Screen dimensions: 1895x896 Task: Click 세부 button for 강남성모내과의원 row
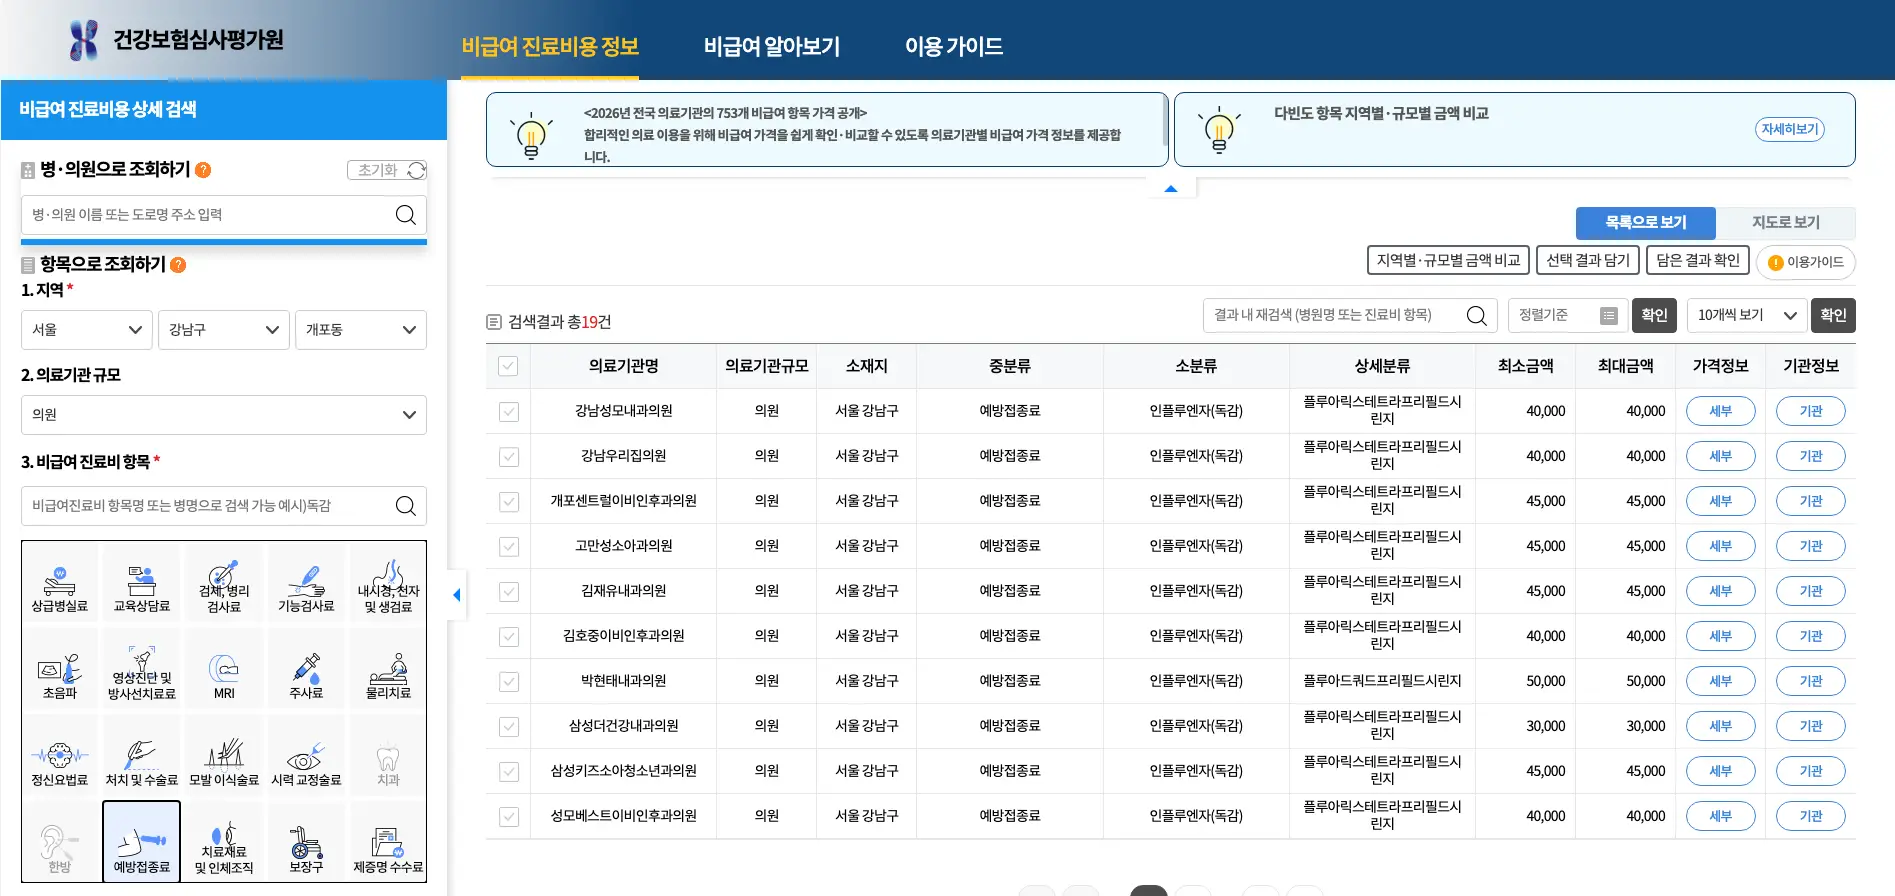[1720, 411]
